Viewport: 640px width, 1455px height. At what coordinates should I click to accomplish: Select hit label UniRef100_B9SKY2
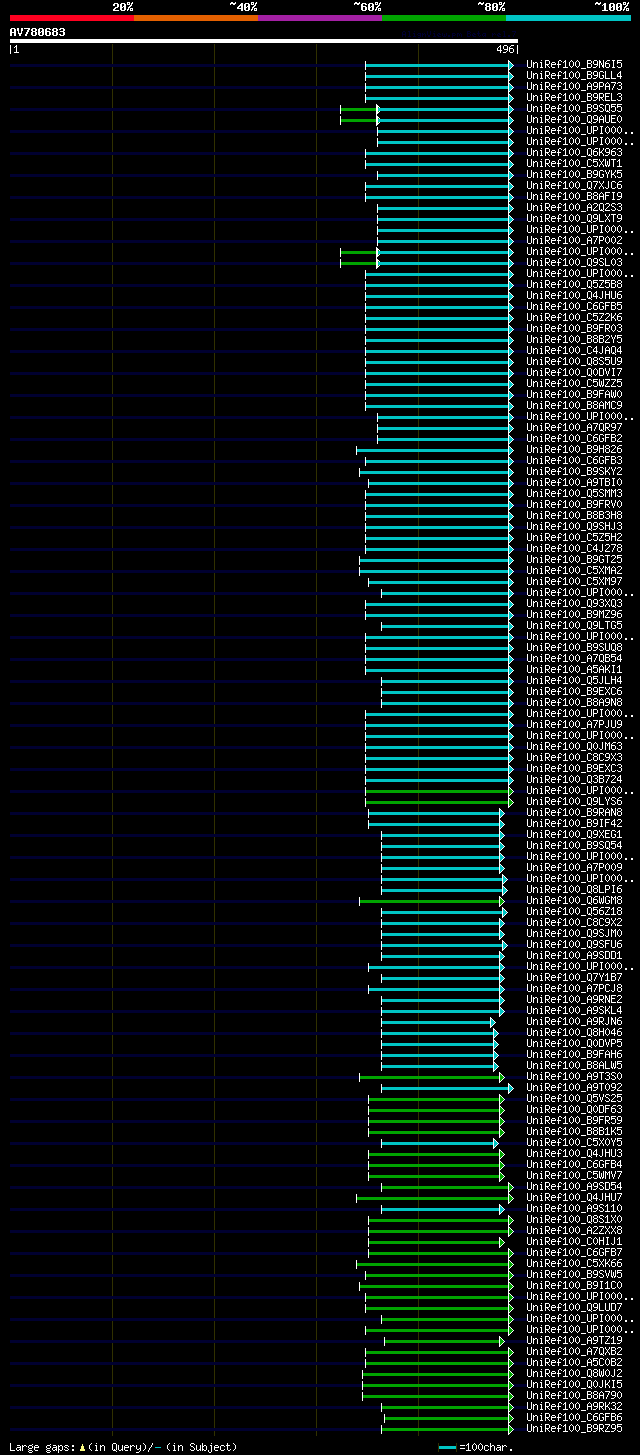point(574,471)
